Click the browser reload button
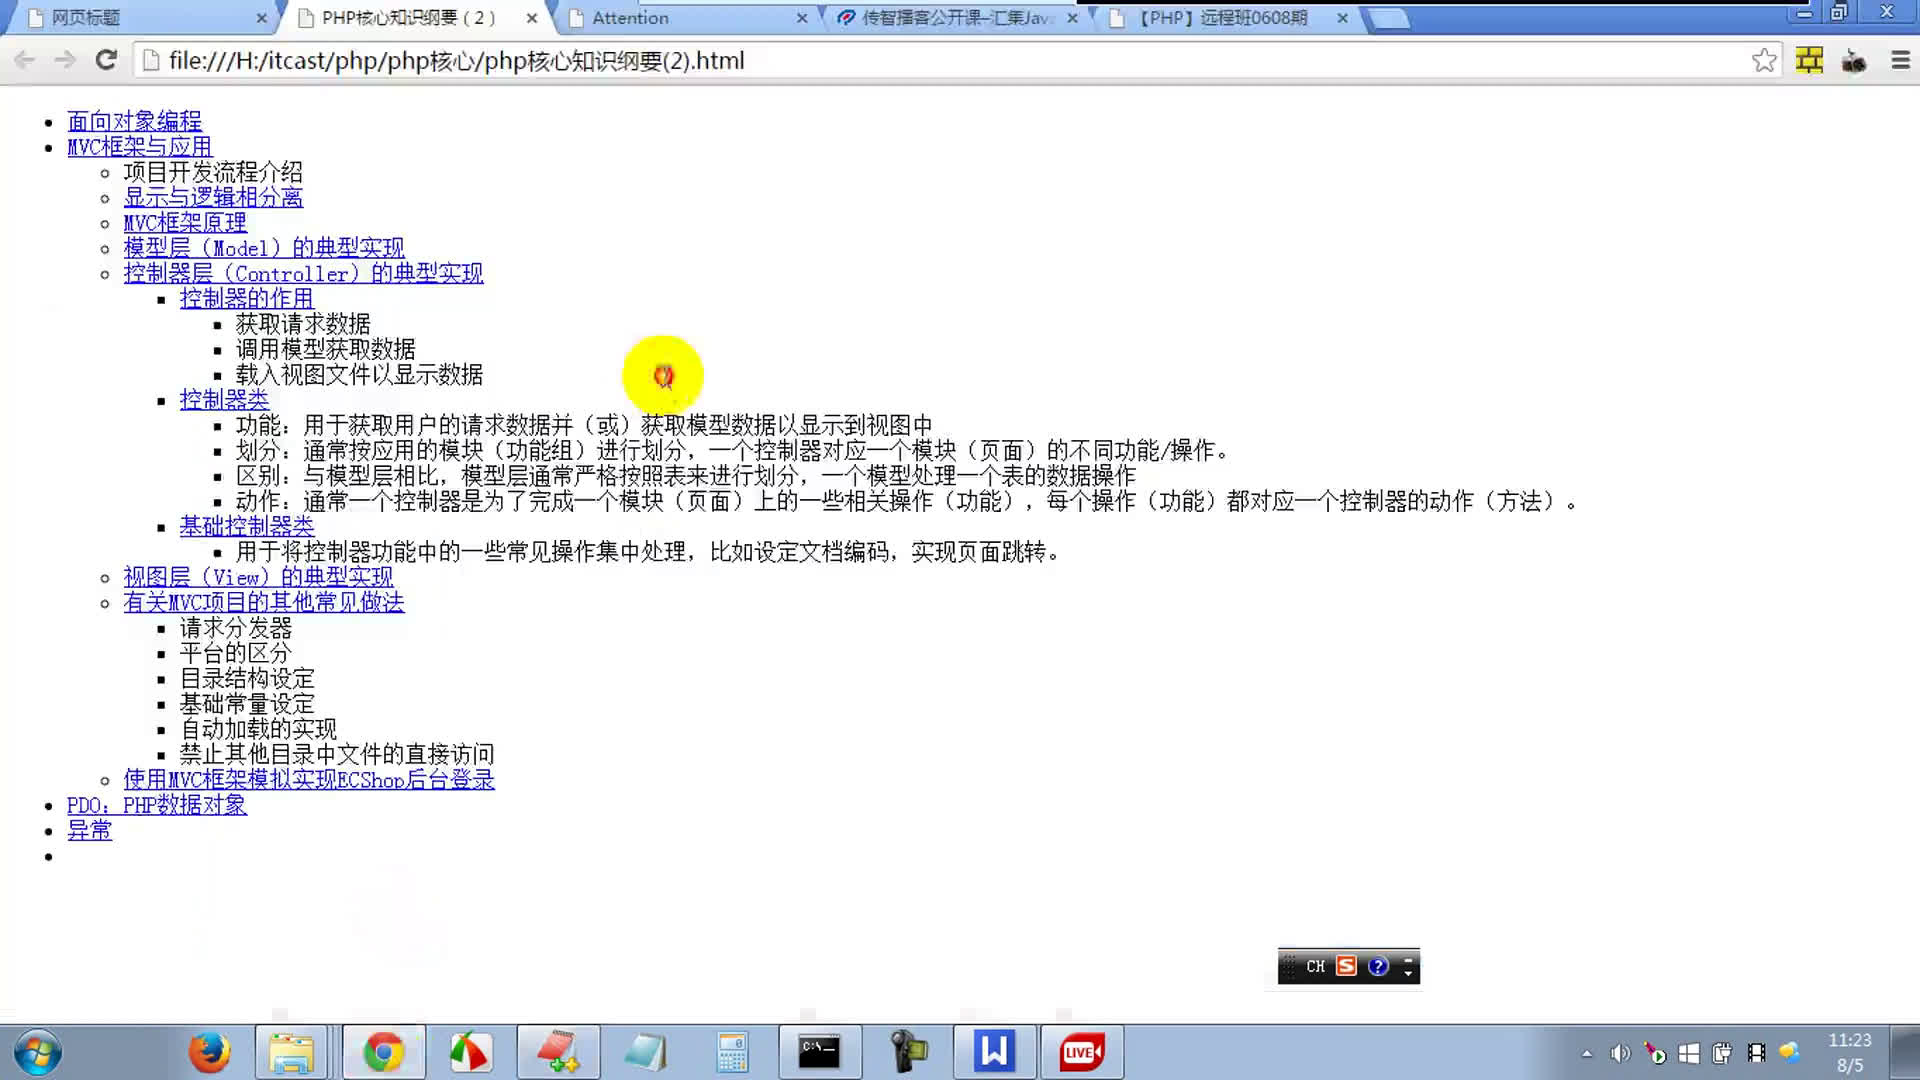 (x=106, y=60)
